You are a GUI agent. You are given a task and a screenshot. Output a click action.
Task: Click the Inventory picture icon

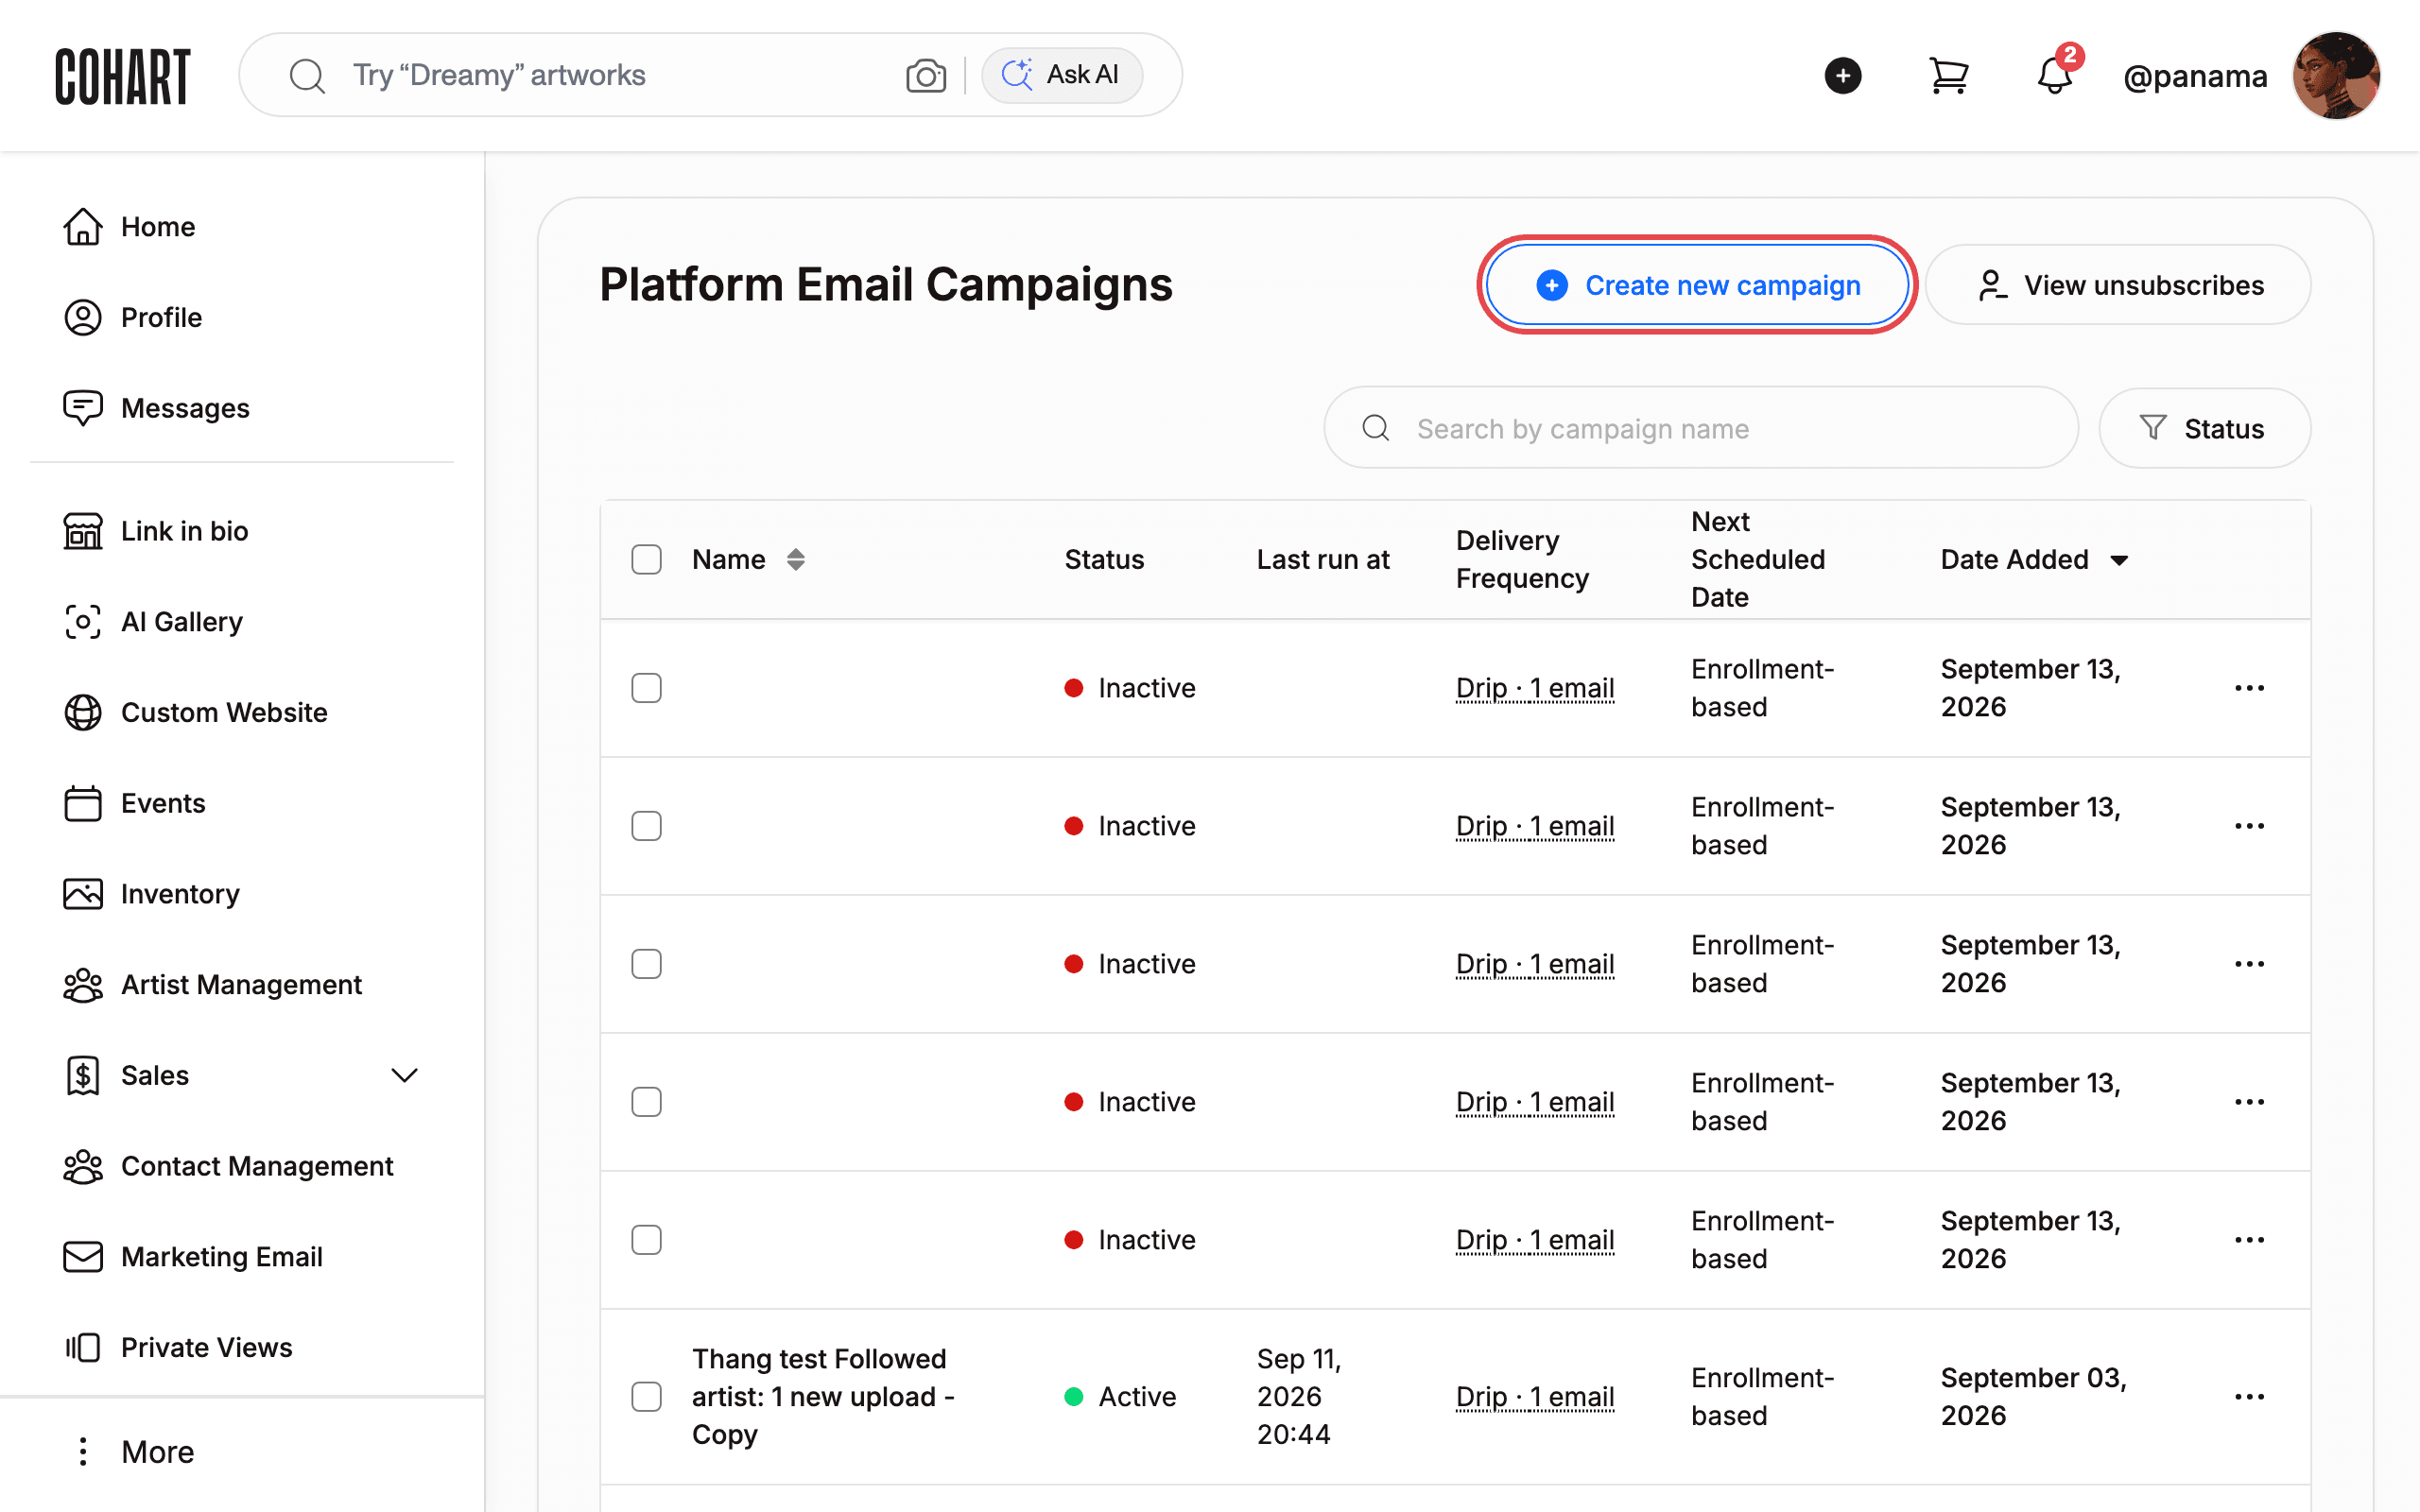tap(83, 894)
